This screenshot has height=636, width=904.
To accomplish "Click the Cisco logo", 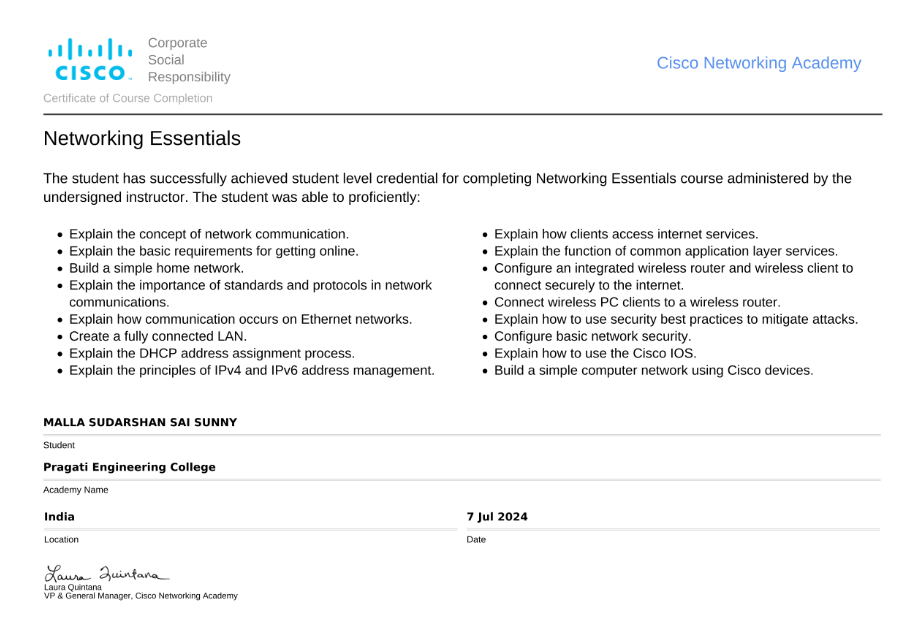I will [89, 60].
